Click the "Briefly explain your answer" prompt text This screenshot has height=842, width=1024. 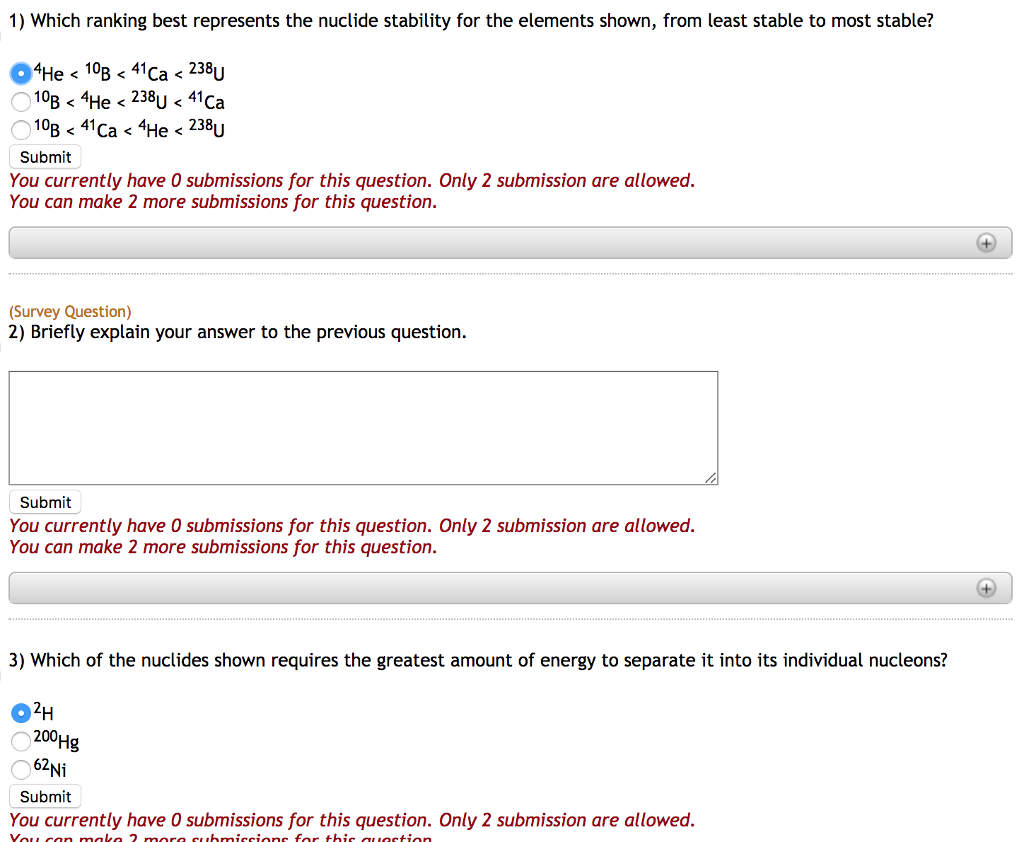click(237, 332)
